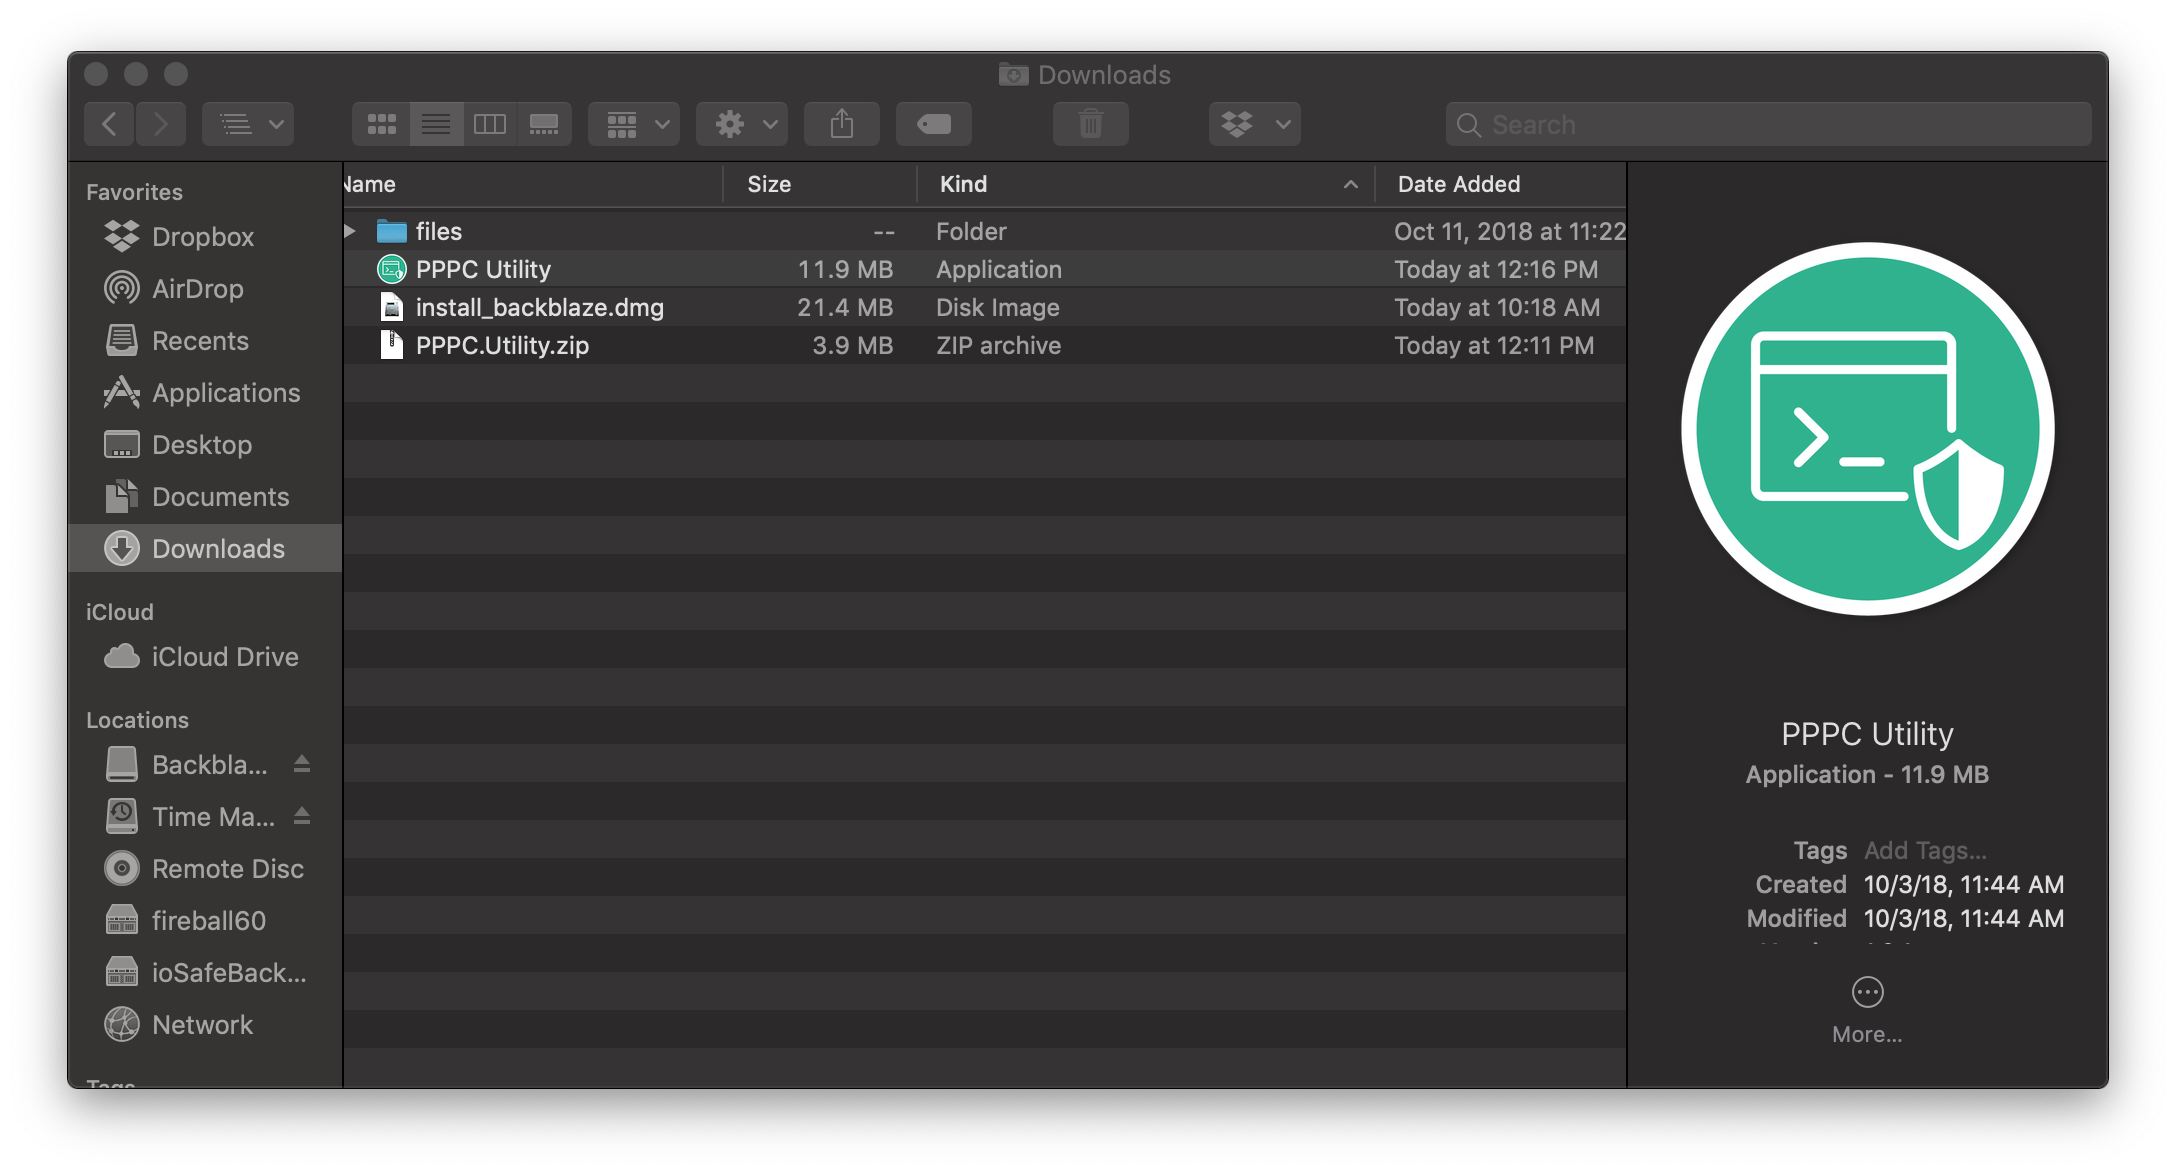
Task: Expand the files folder disclosure triangle
Action: (x=354, y=231)
